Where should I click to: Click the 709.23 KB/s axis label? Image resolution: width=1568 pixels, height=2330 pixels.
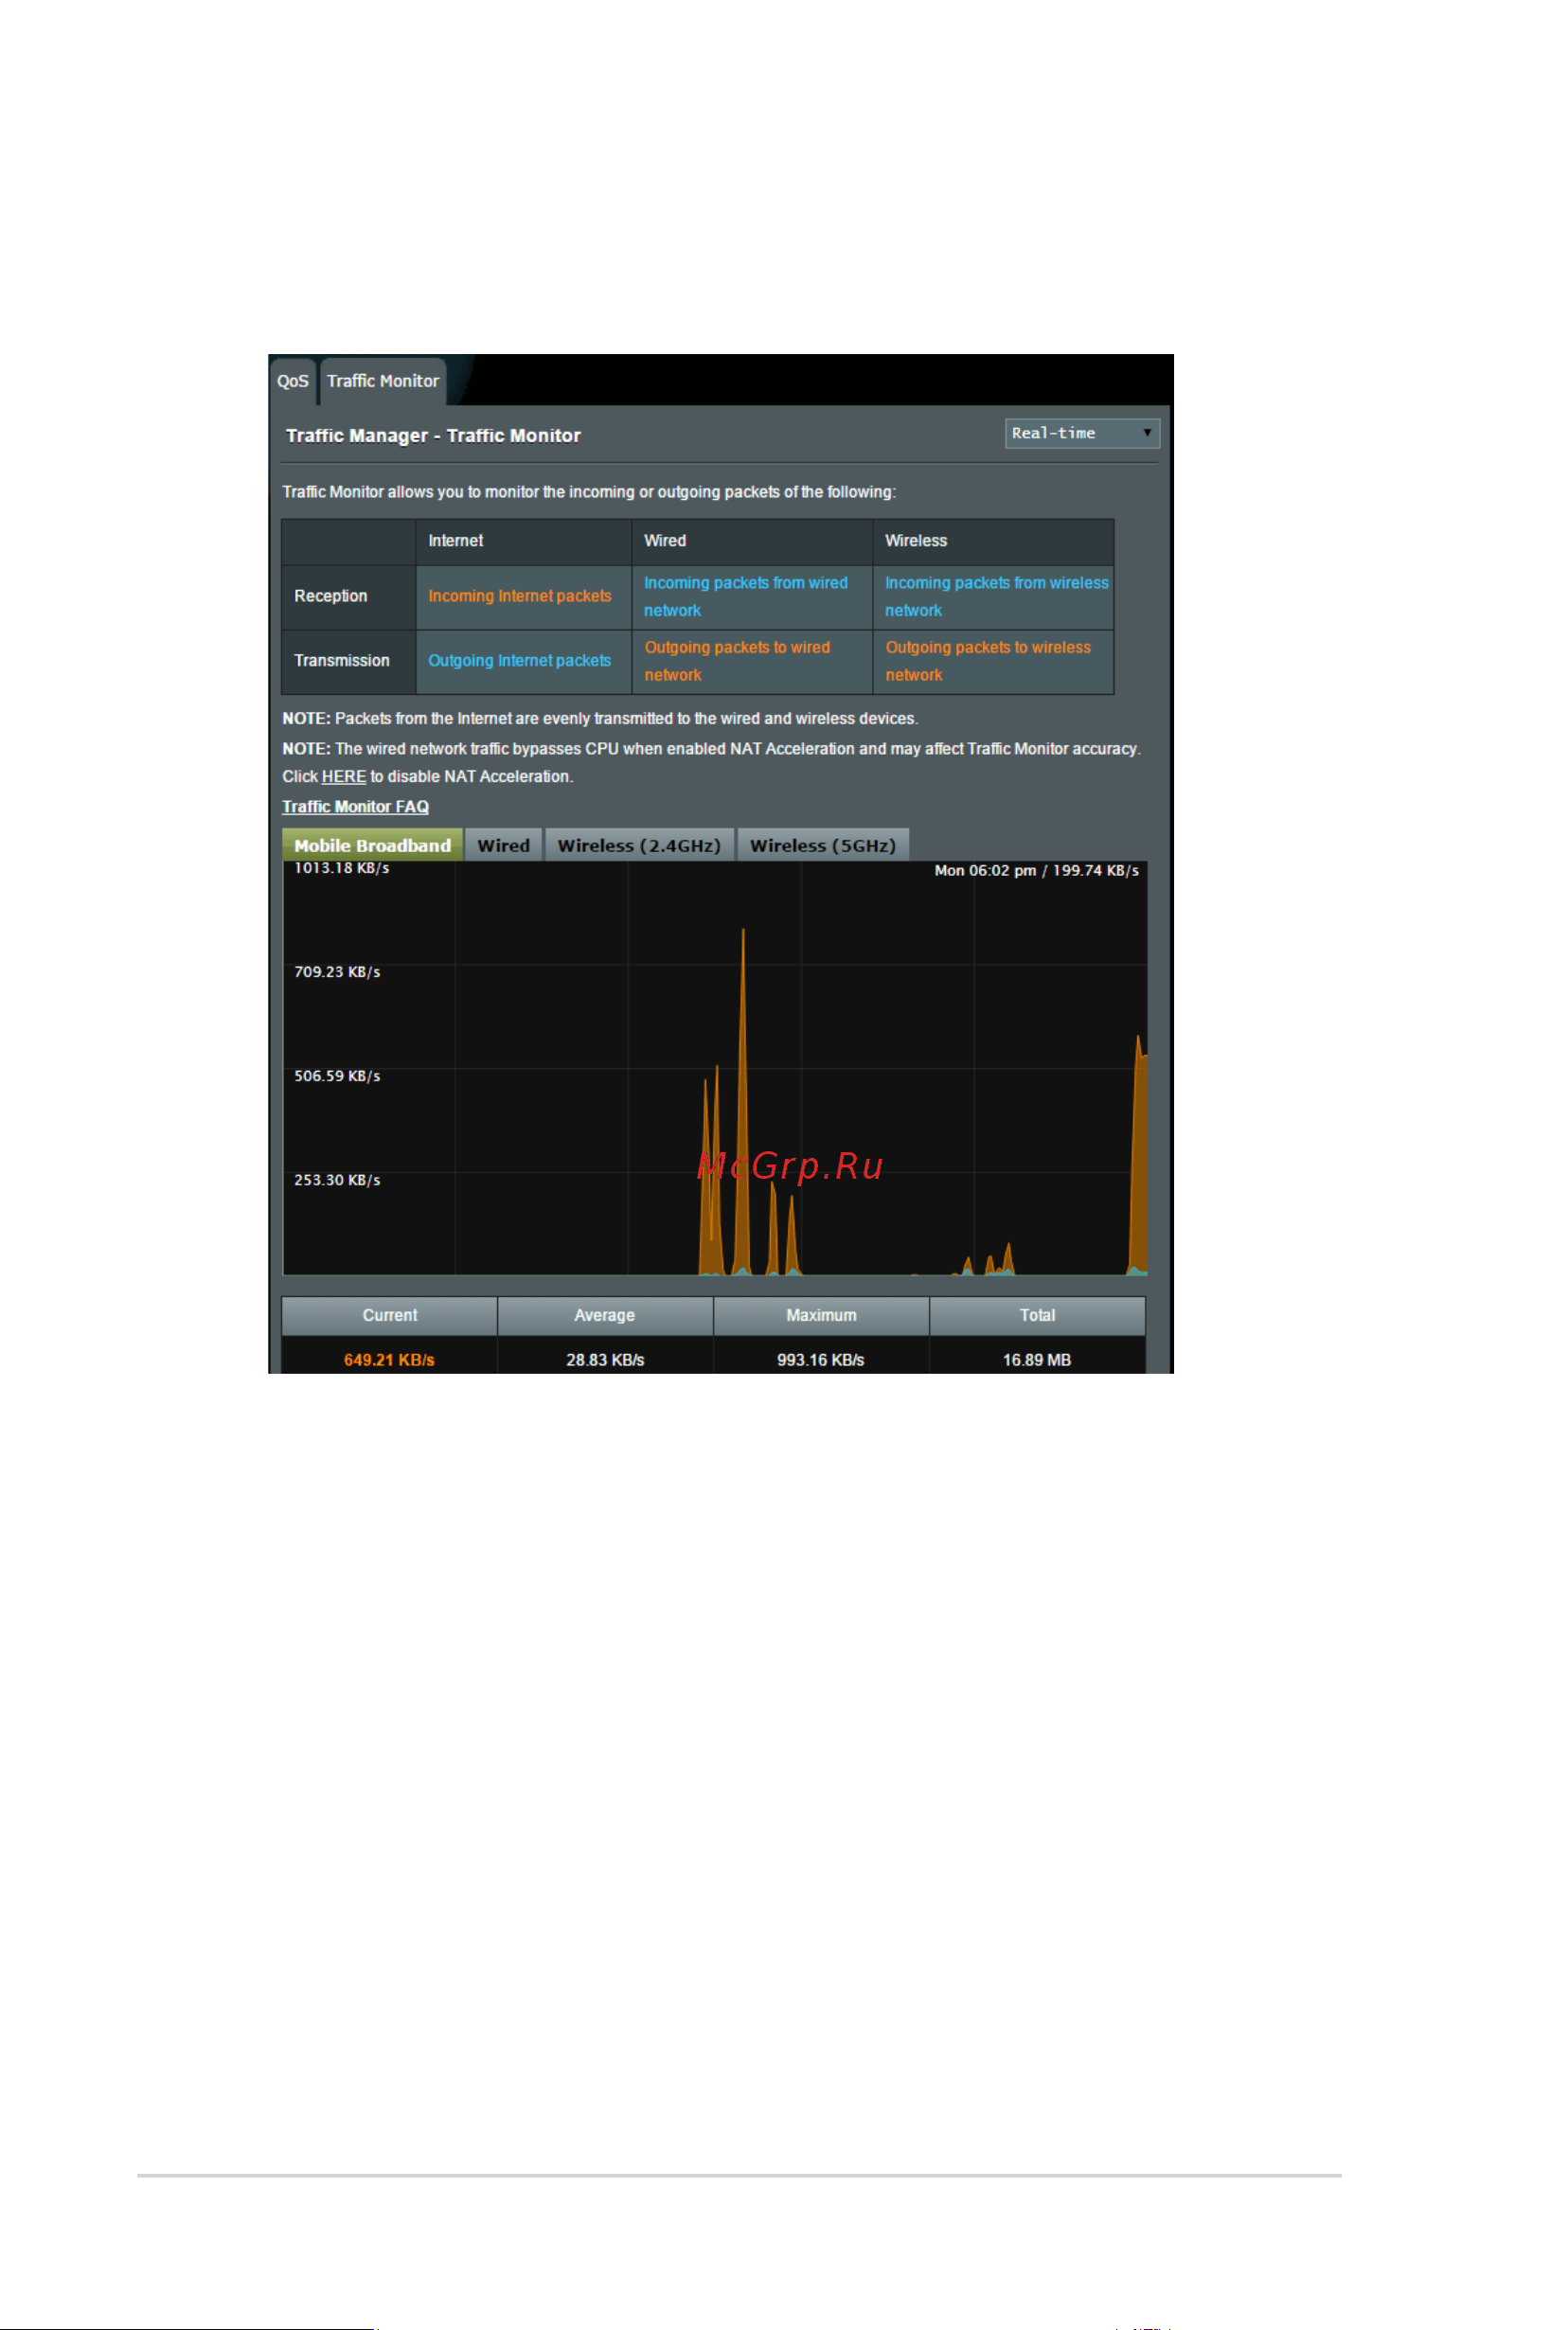(337, 972)
